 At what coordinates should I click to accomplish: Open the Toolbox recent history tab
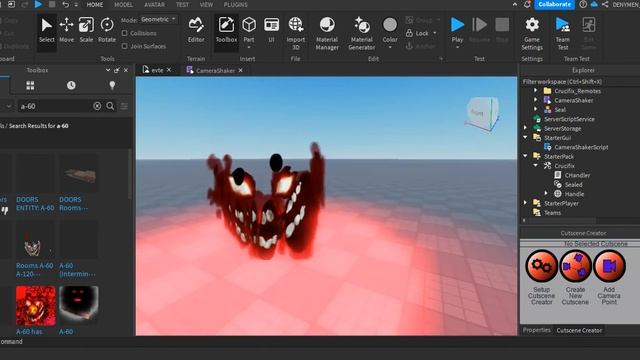(x=71, y=85)
